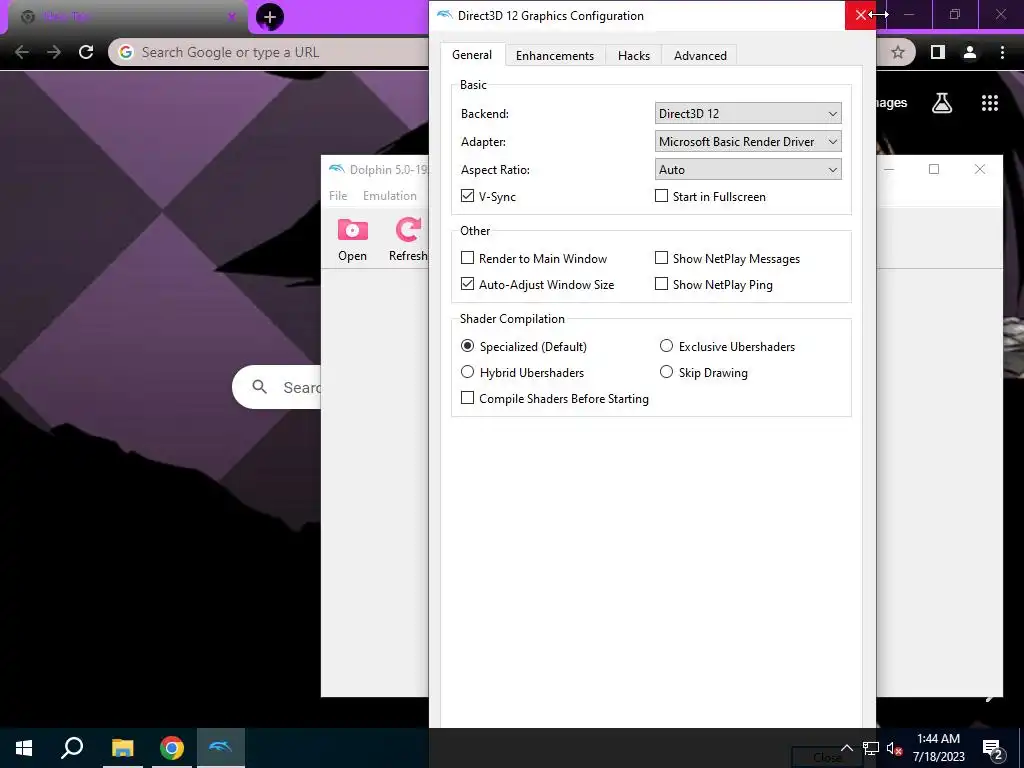The image size is (1024, 768).
Task: Open Google Labs flask icon
Action: click(x=942, y=103)
